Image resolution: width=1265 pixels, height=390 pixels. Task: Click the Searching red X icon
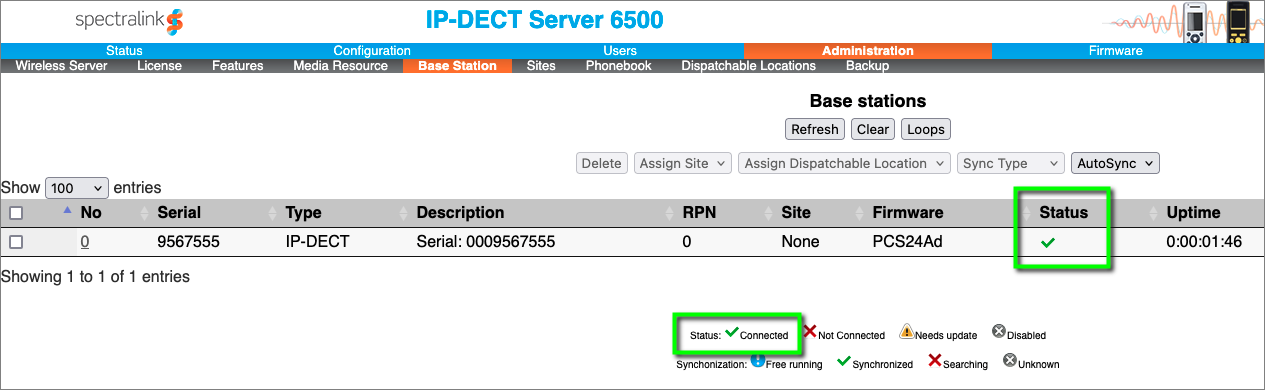[935, 361]
